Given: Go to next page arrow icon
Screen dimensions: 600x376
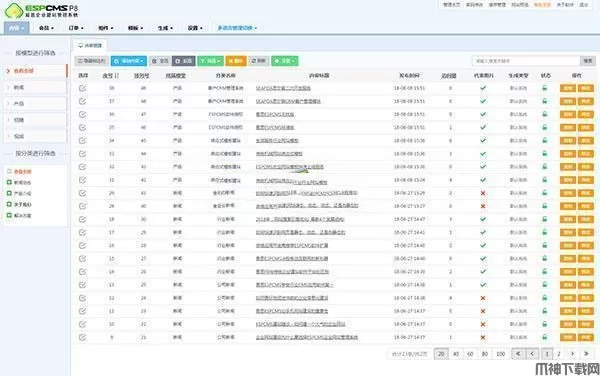Looking at the screenshot, I should 572,354.
